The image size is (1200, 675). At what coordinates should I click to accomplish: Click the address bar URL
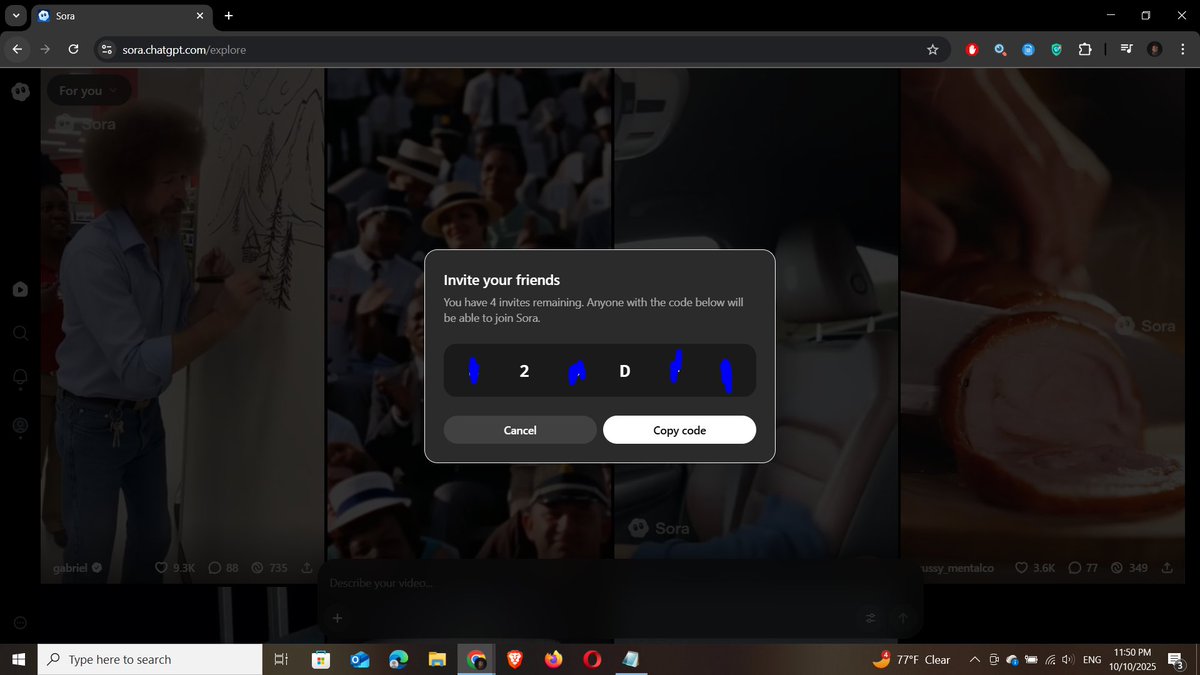point(184,49)
